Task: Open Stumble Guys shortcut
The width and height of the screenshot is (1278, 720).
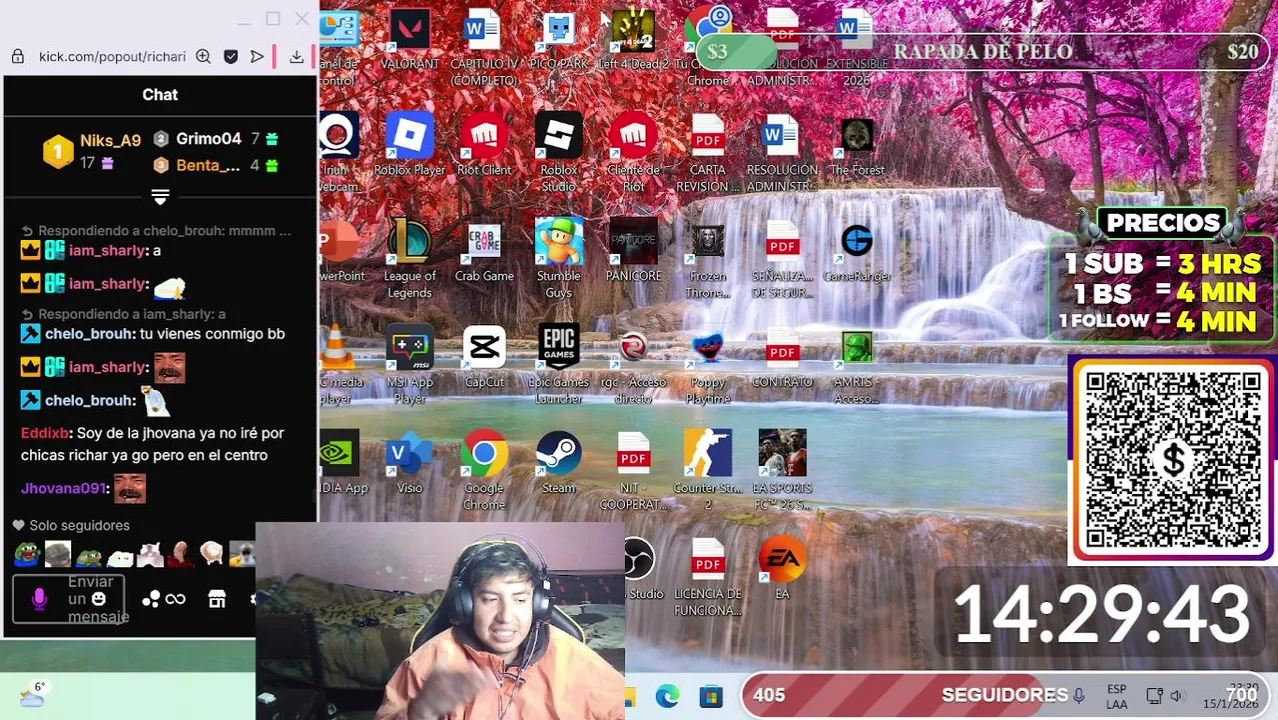Action: coord(559,259)
